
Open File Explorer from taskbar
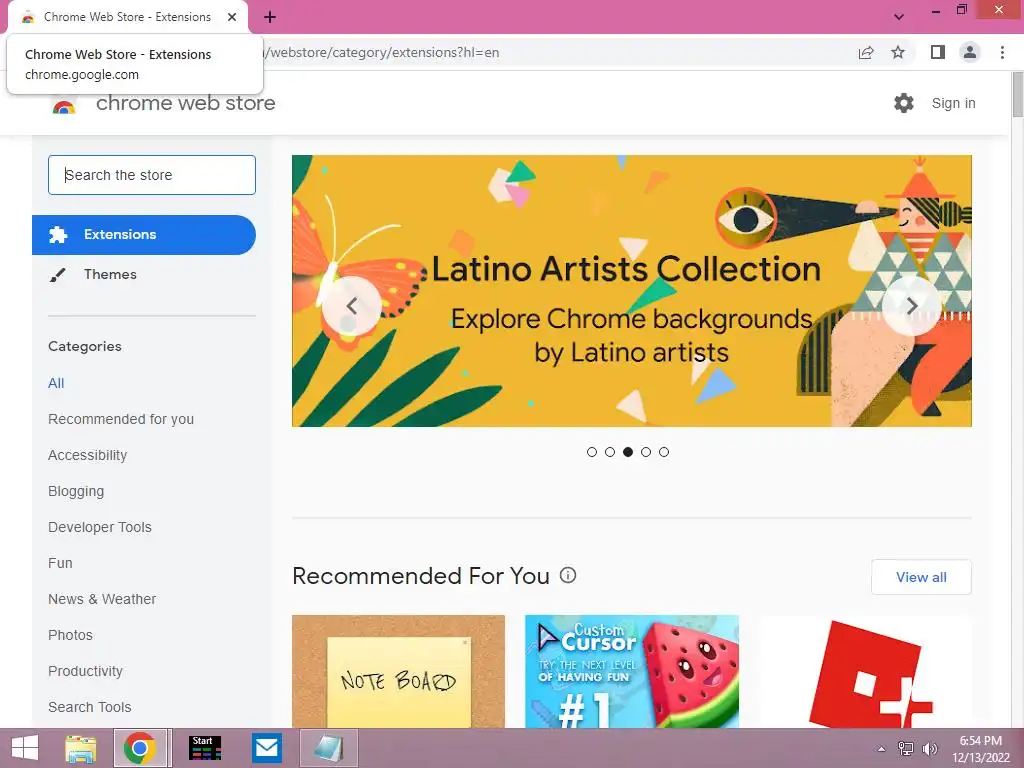tap(81, 748)
